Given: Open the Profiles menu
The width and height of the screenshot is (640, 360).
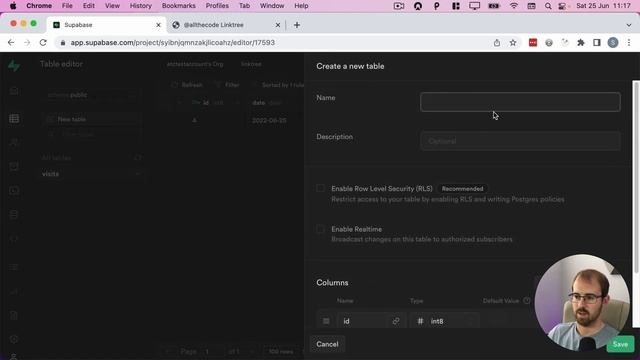Looking at the screenshot, I should pyautogui.click(x=217, y=6).
